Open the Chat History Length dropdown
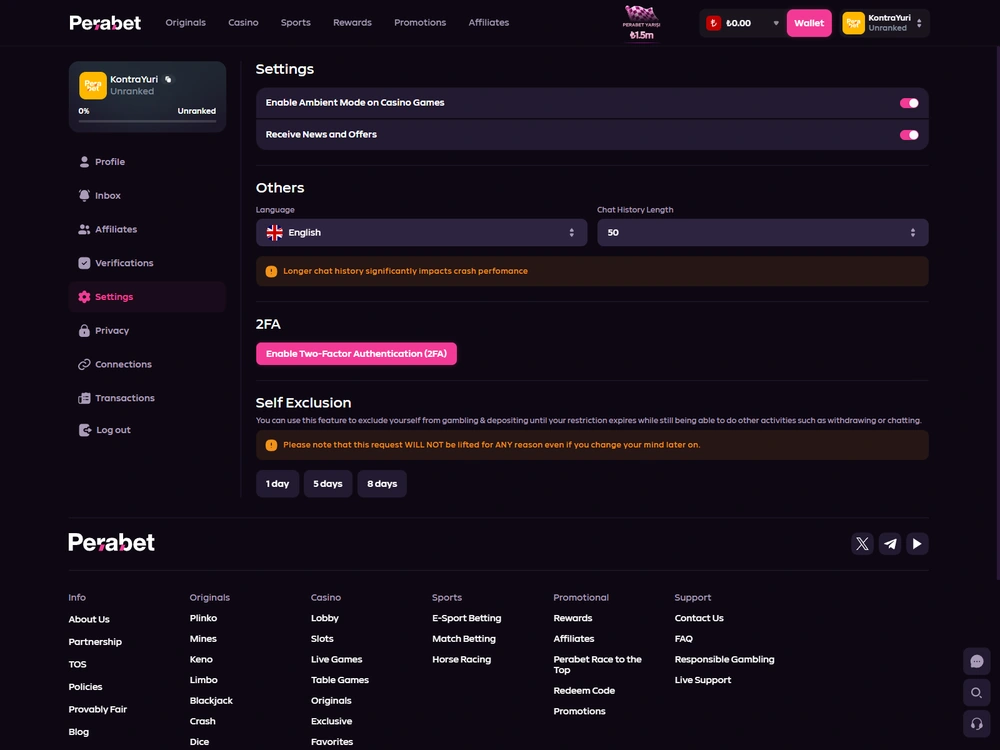1000x750 pixels. 763,233
